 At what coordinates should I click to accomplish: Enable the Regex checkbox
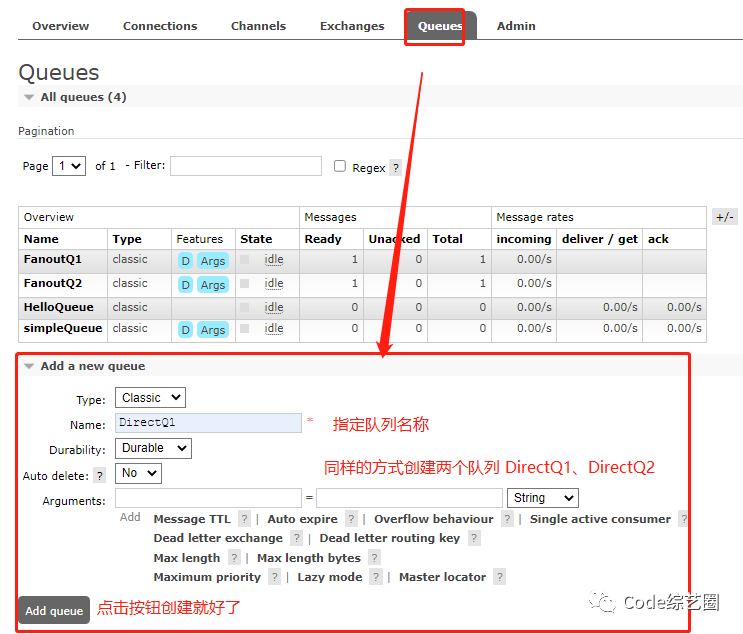tap(340, 166)
